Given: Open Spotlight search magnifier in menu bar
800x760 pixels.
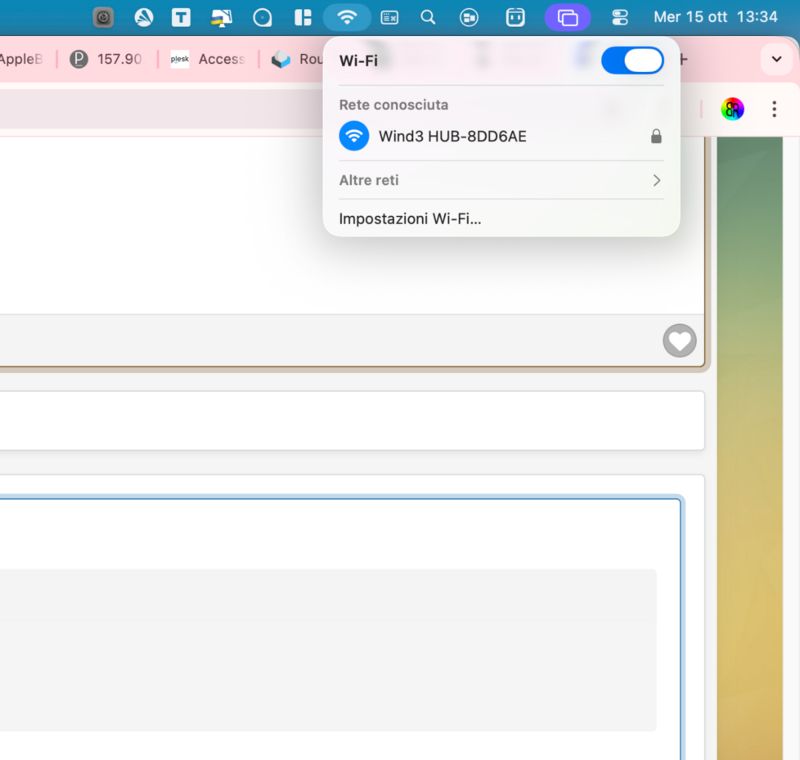Looking at the screenshot, I should click(428, 17).
